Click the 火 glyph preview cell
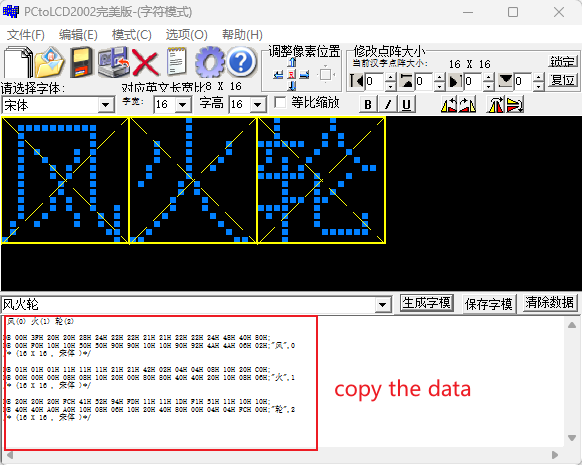582x465 pixels. [193, 180]
